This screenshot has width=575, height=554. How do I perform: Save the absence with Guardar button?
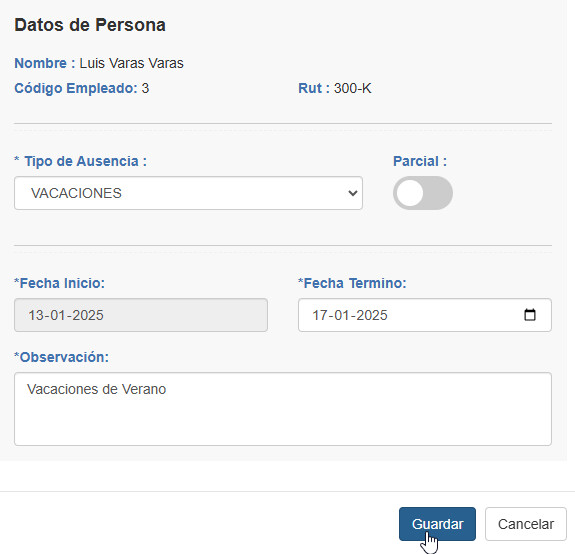[x=437, y=524]
